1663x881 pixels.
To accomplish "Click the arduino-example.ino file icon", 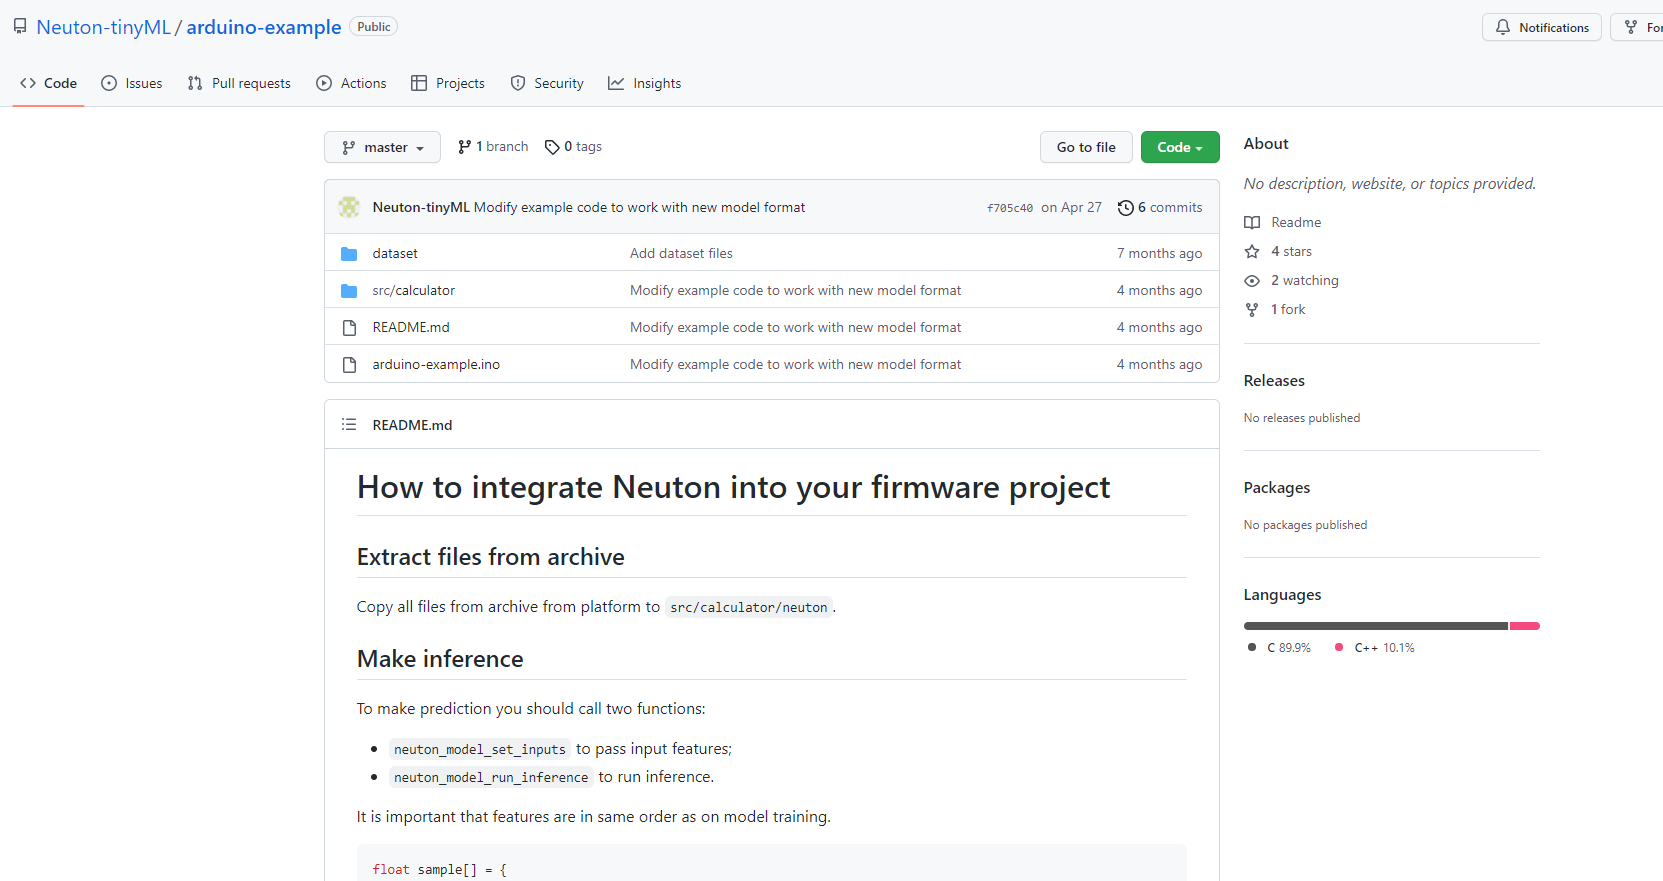I will (349, 365).
